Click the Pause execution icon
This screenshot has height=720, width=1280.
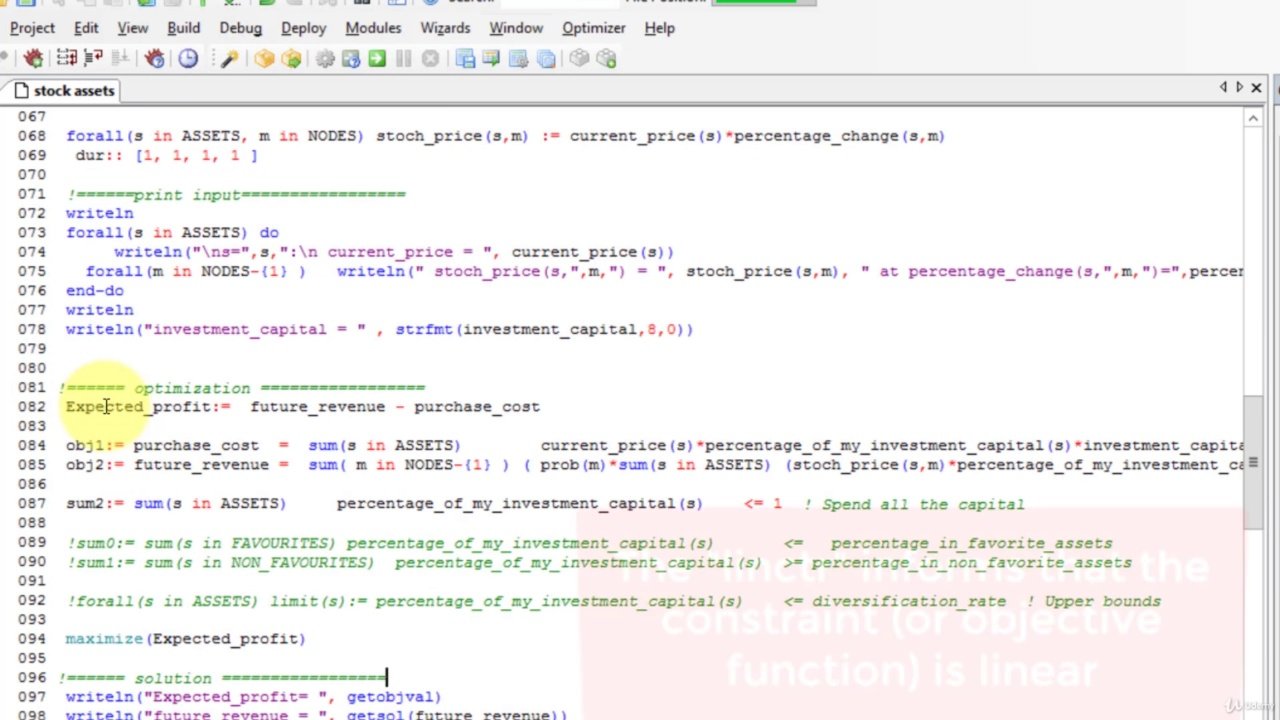(x=403, y=59)
